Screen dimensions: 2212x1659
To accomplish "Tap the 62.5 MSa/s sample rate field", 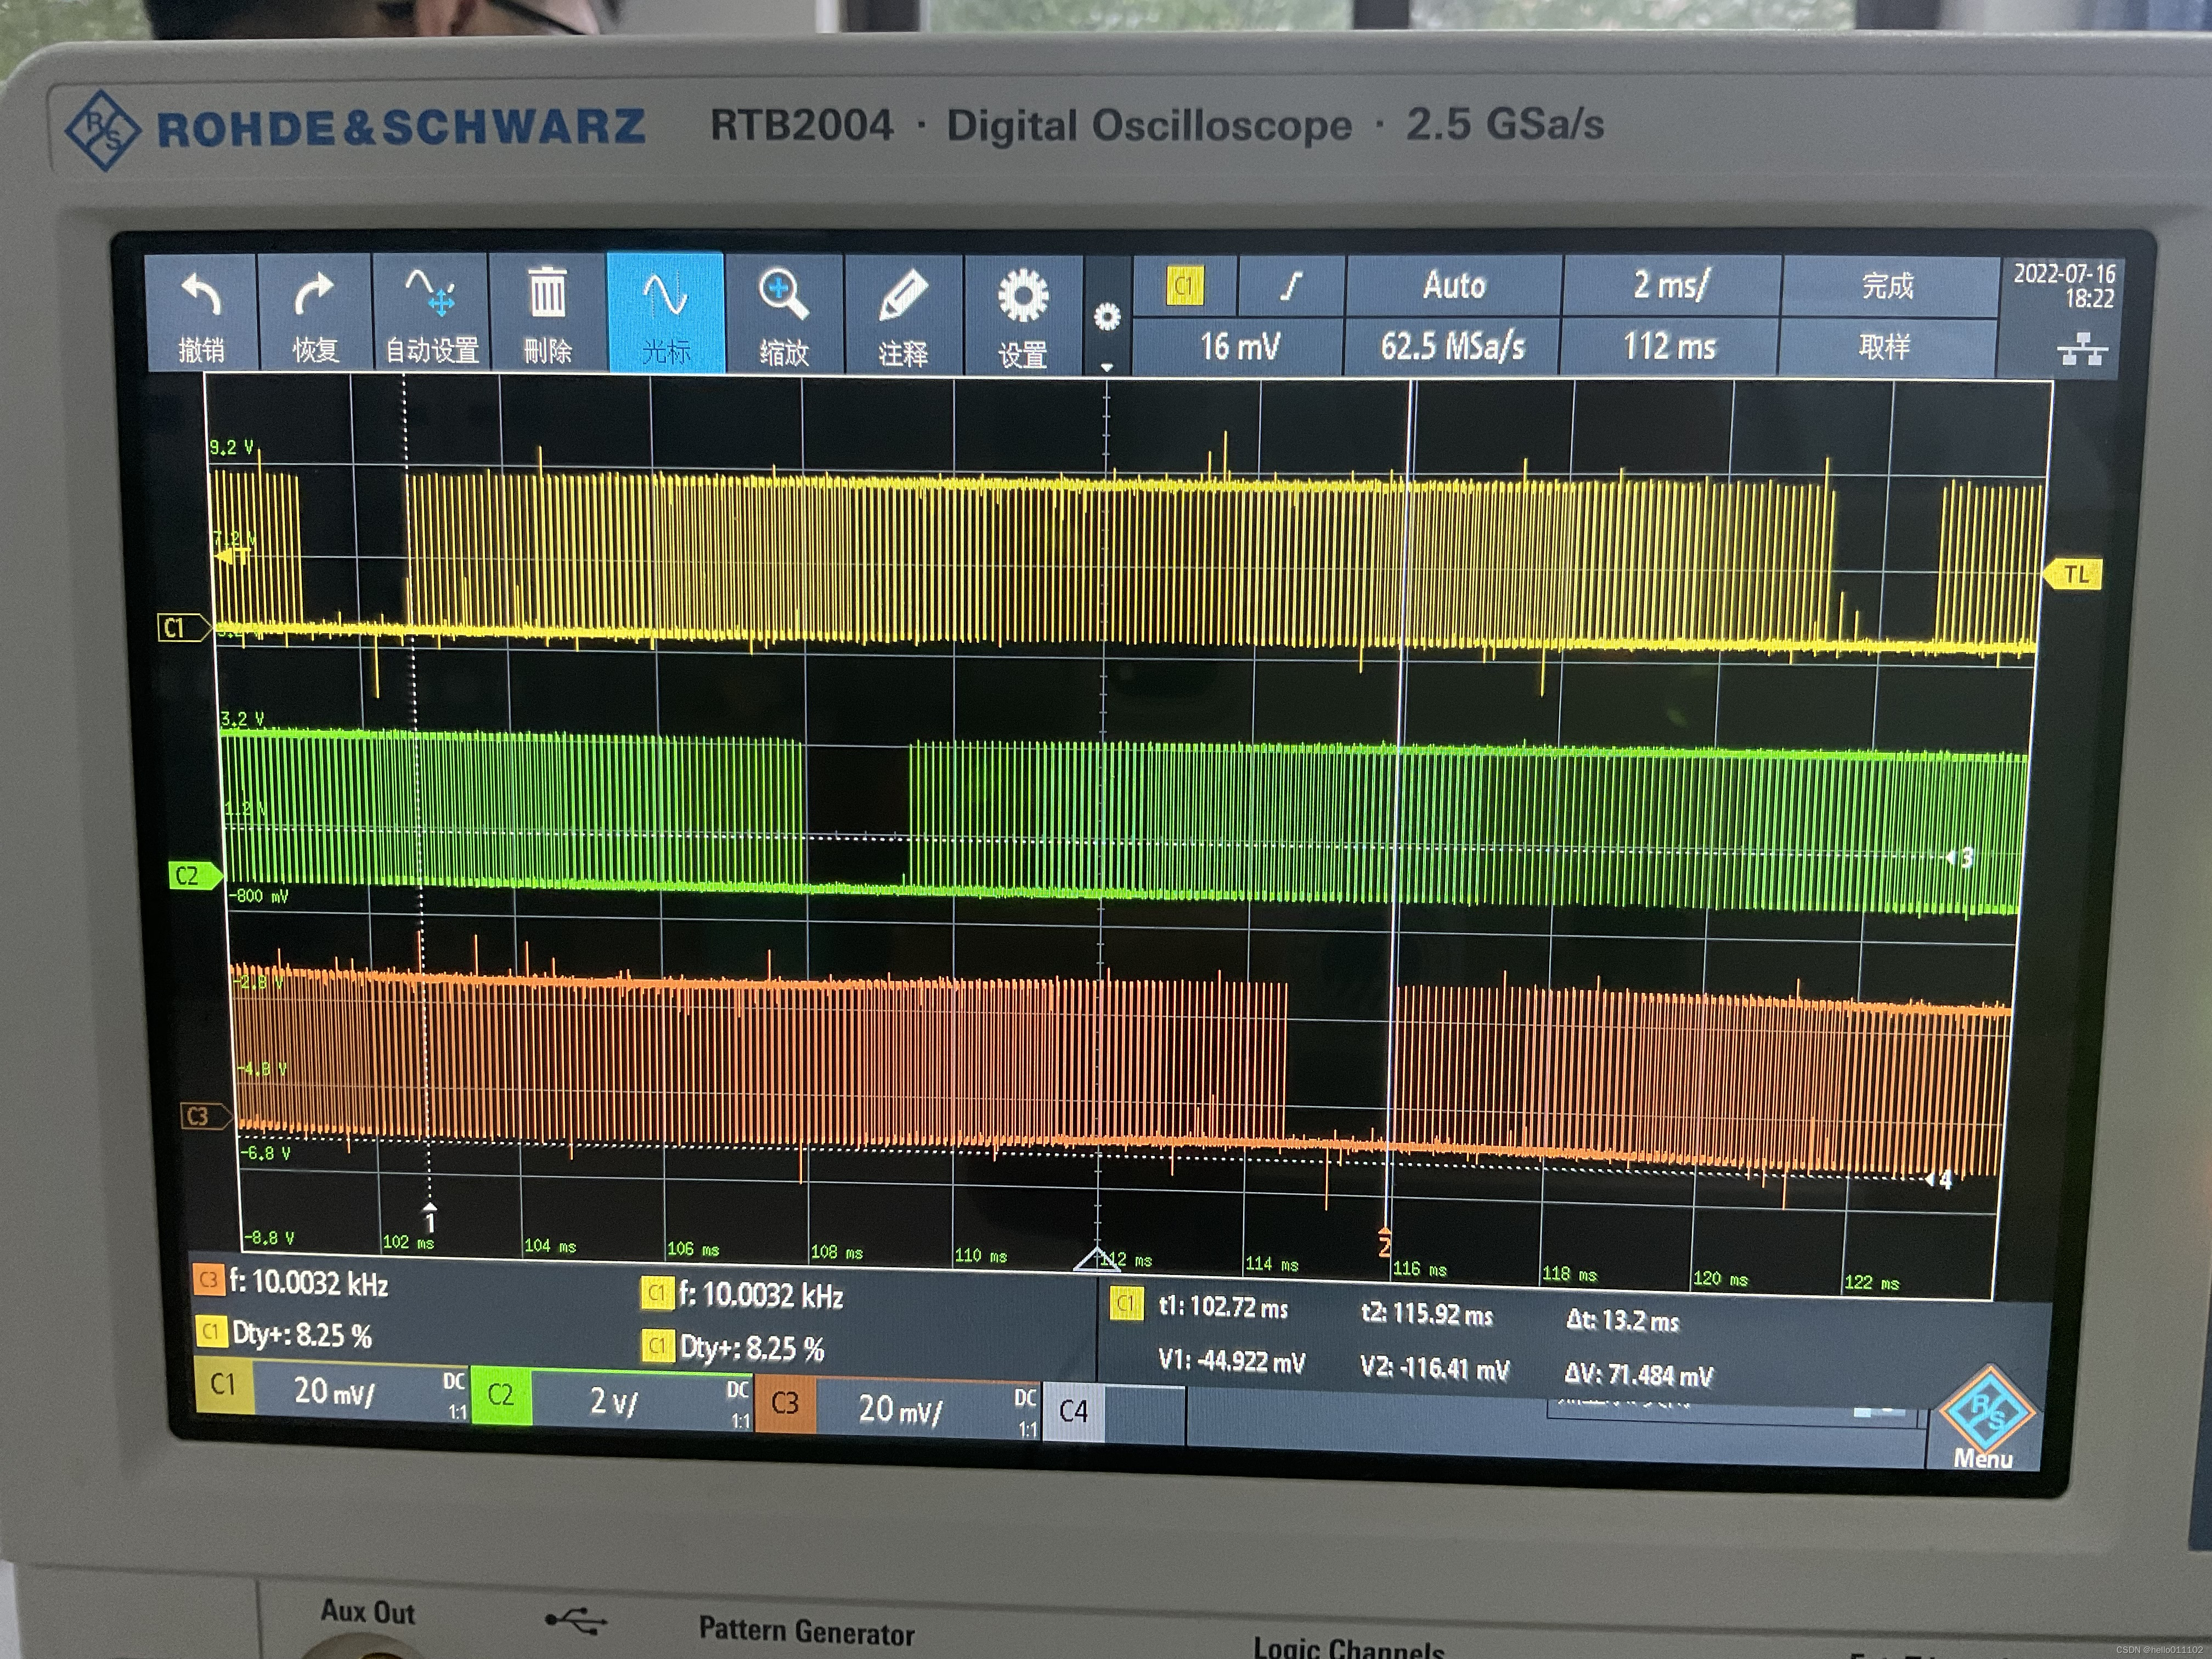I will [1452, 347].
